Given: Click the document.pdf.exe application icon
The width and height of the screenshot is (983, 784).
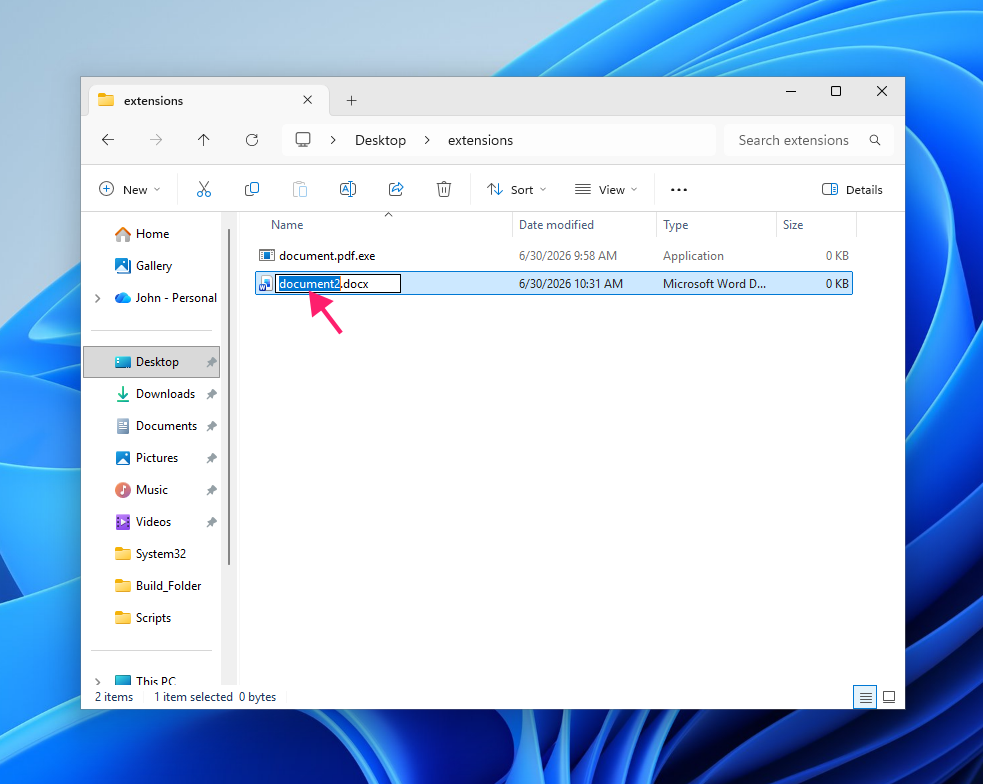Looking at the screenshot, I should [267, 256].
